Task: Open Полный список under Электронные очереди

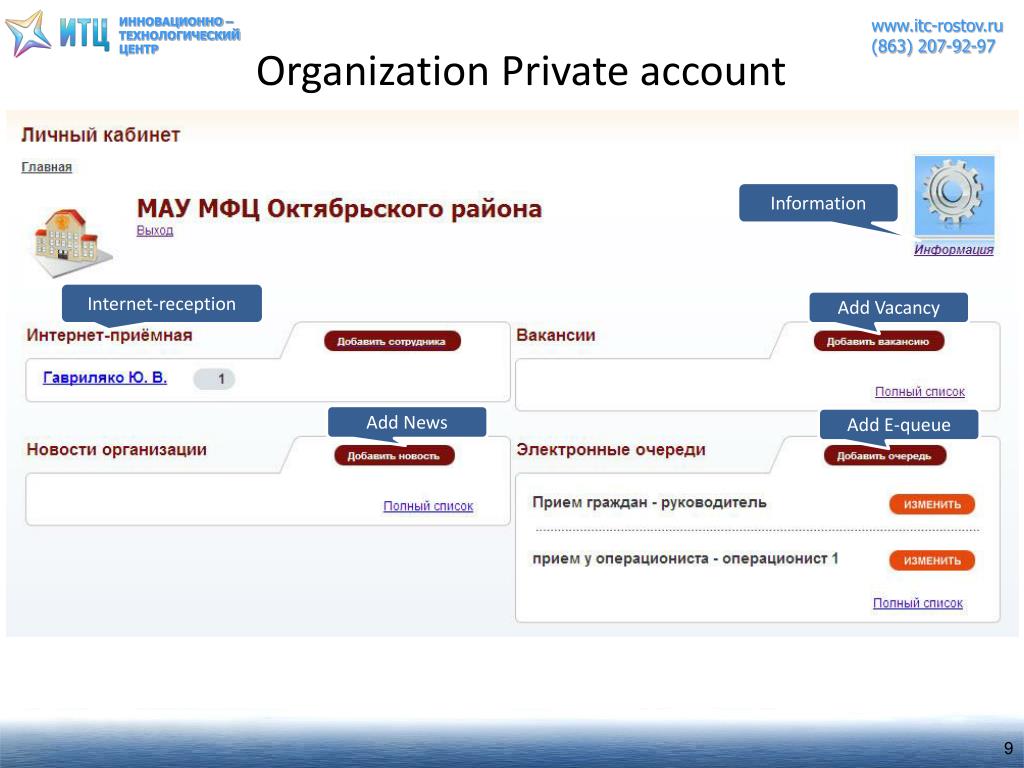Action: [x=918, y=603]
